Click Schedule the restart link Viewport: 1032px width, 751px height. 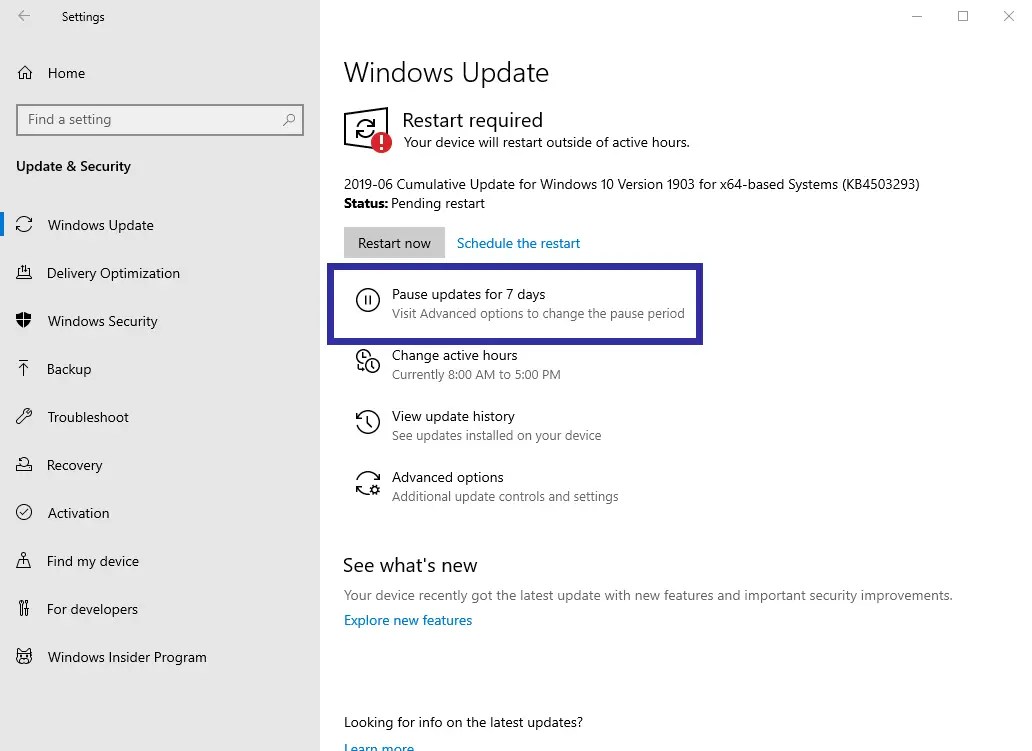tap(519, 244)
